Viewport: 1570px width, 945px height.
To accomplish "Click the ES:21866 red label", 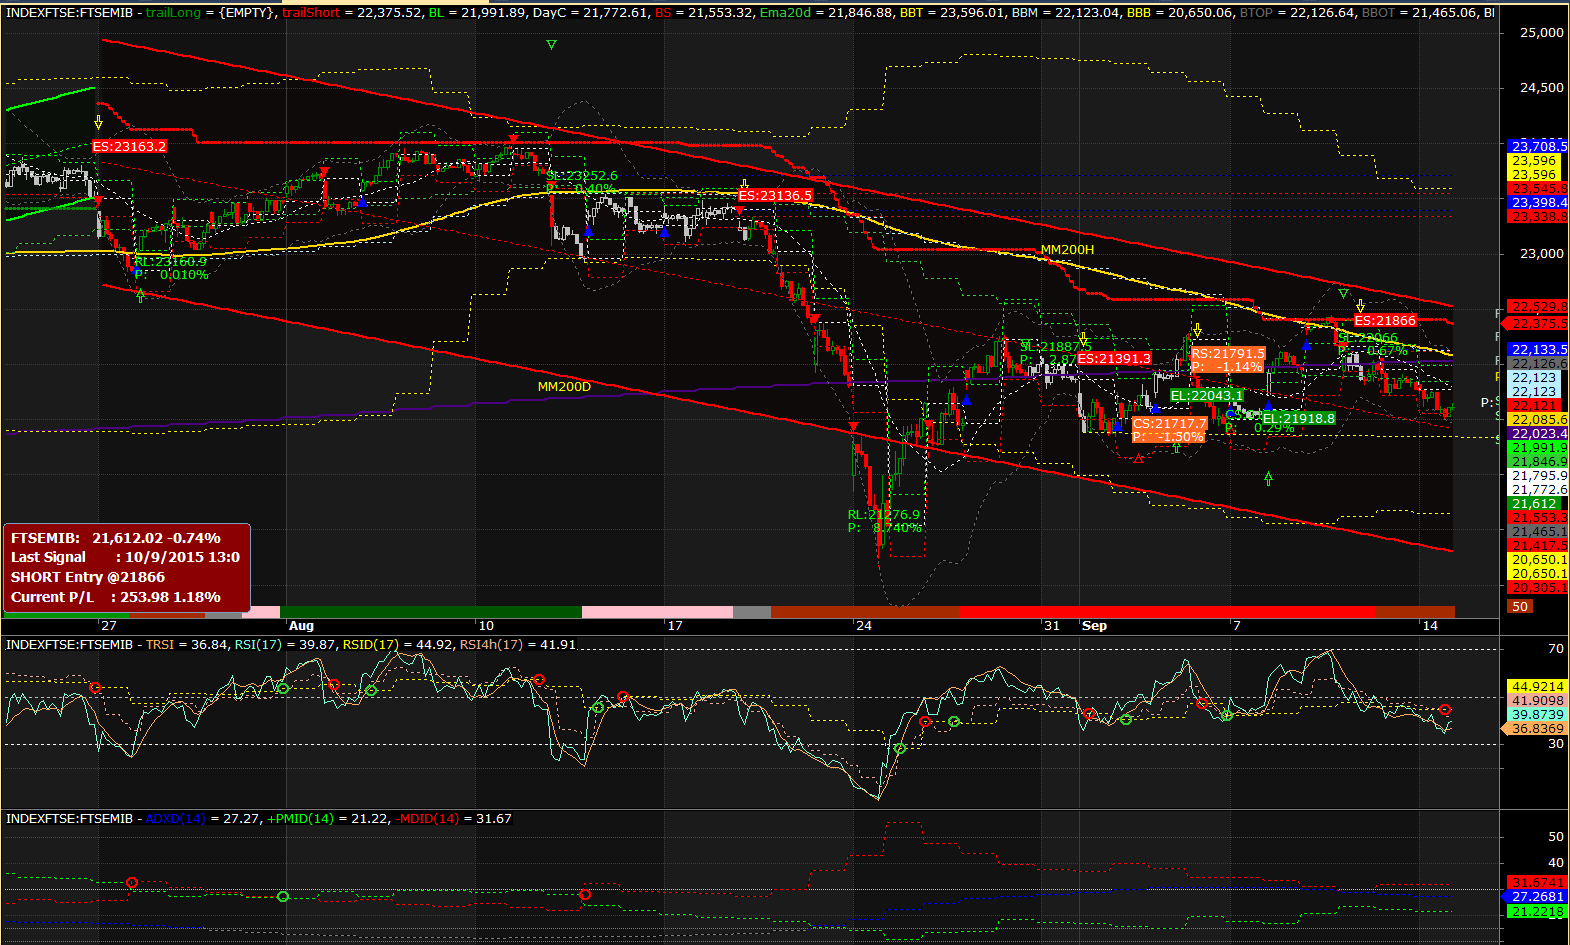I will coord(1385,320).
